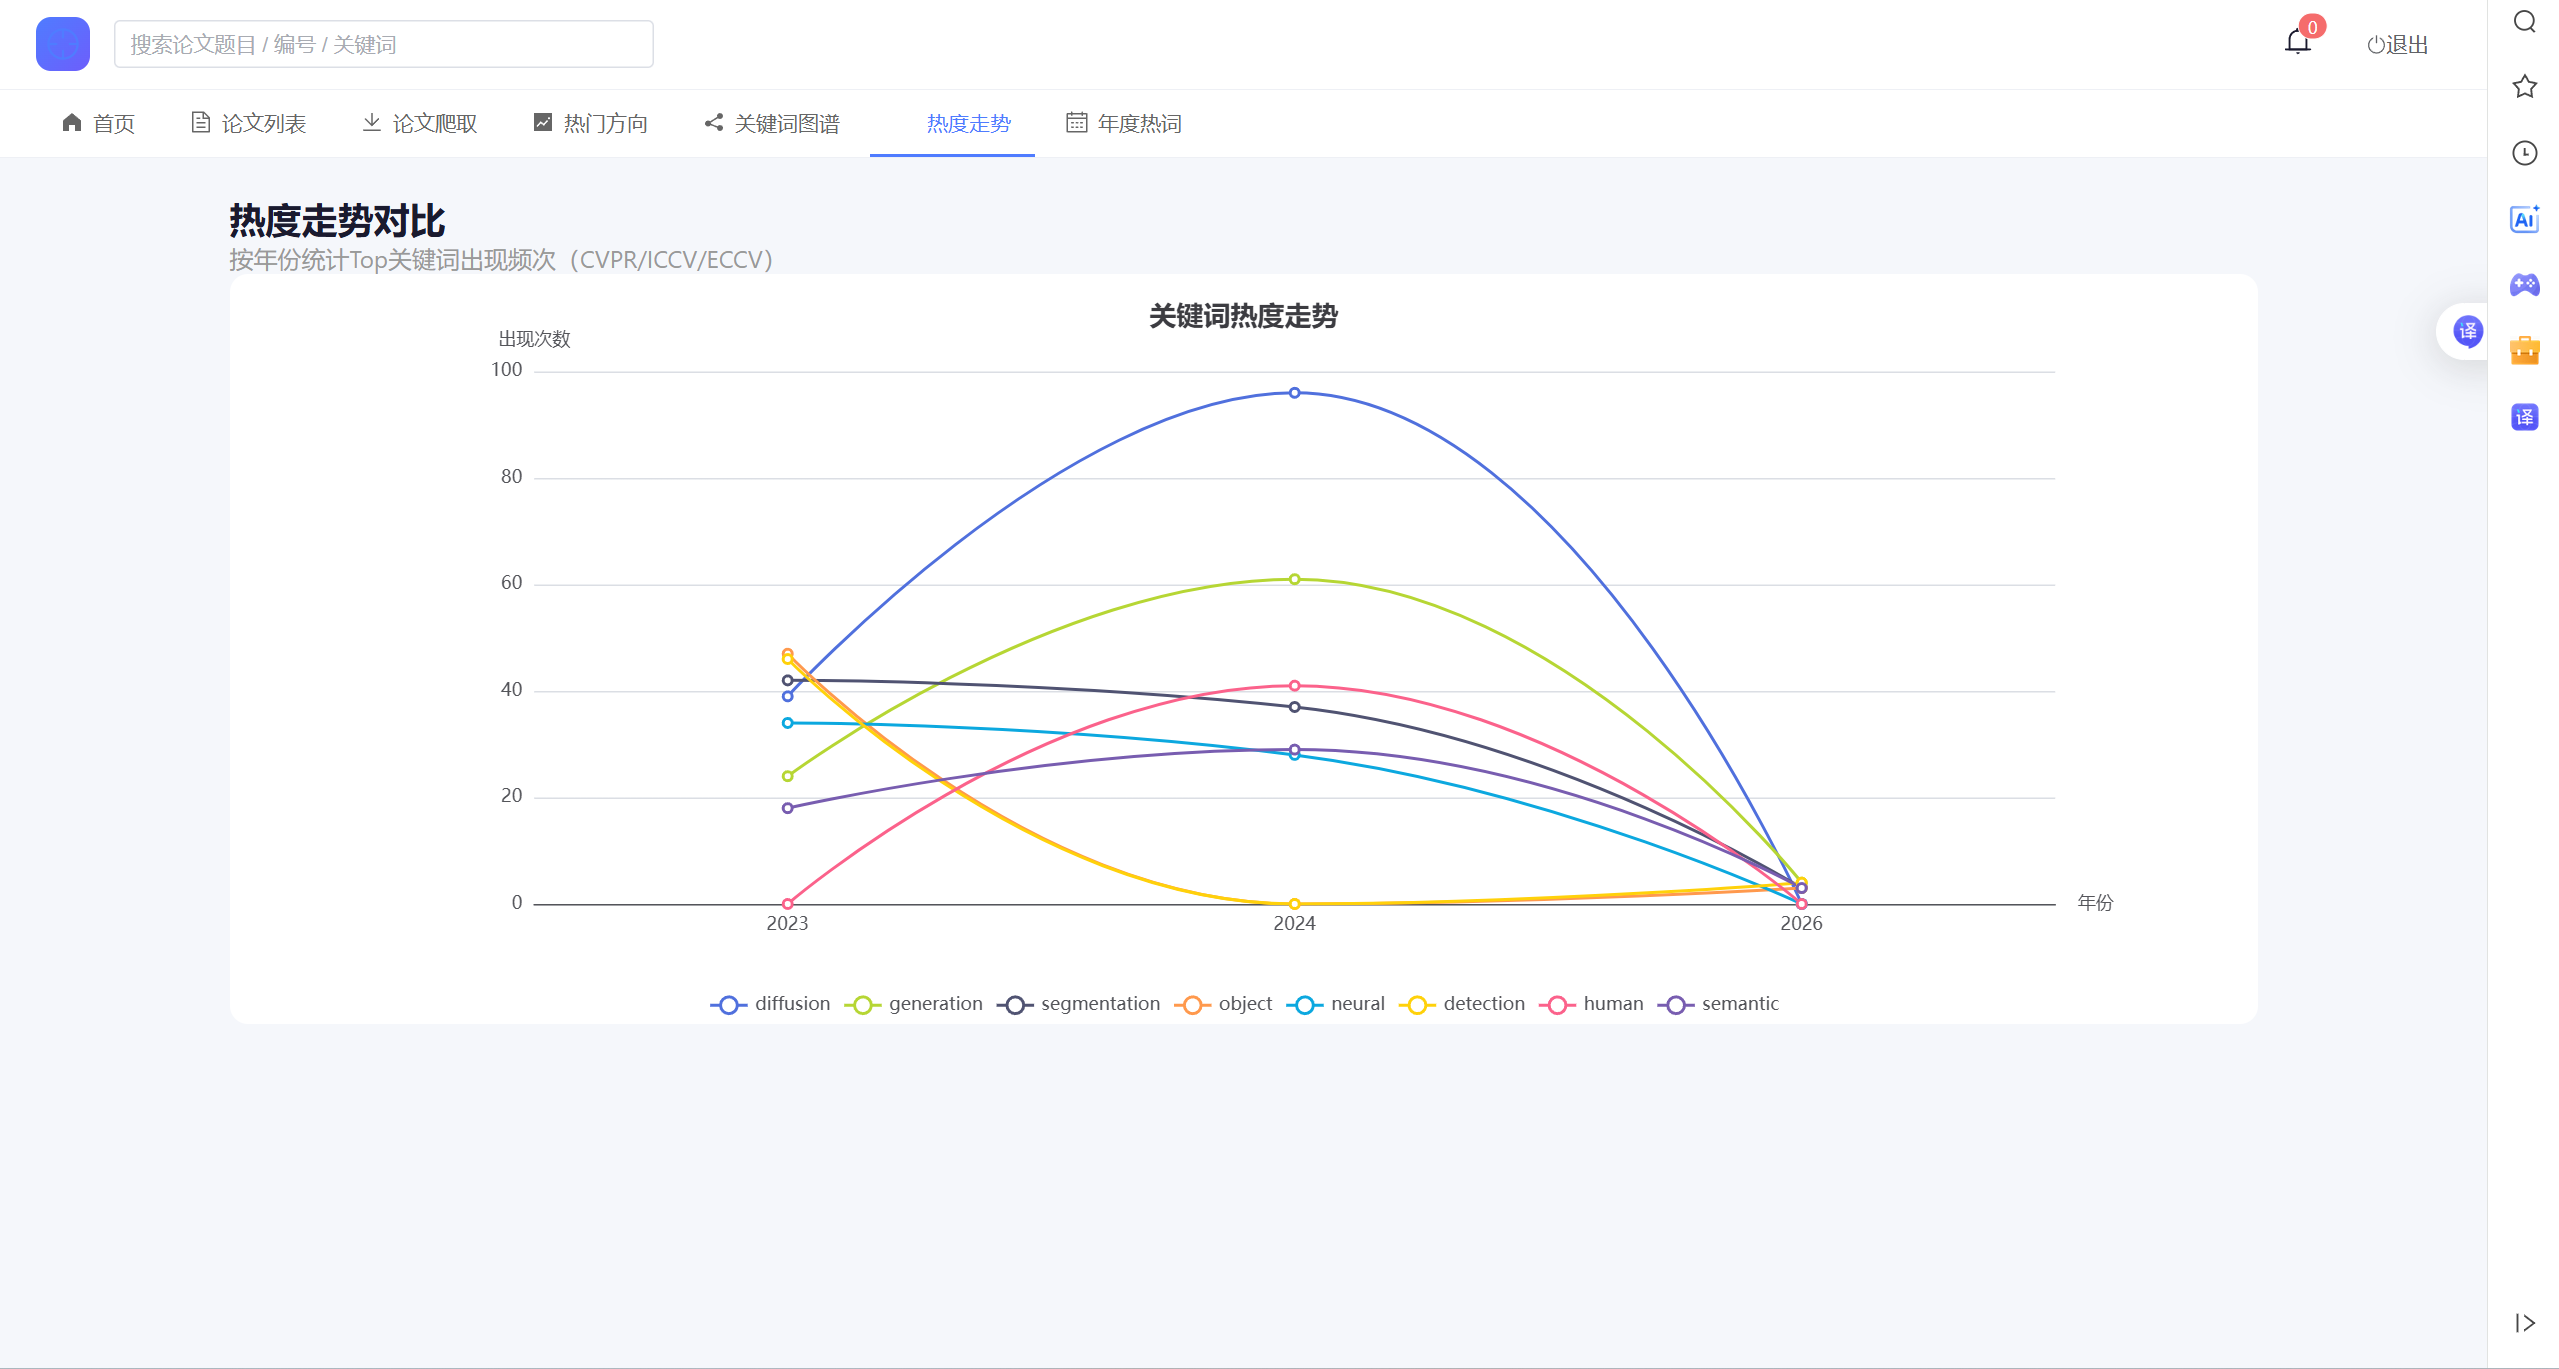Screen dimensions: 2559x1369
Task: Click the 关键词热度走势 chart title
Action: click(1243, 316)
